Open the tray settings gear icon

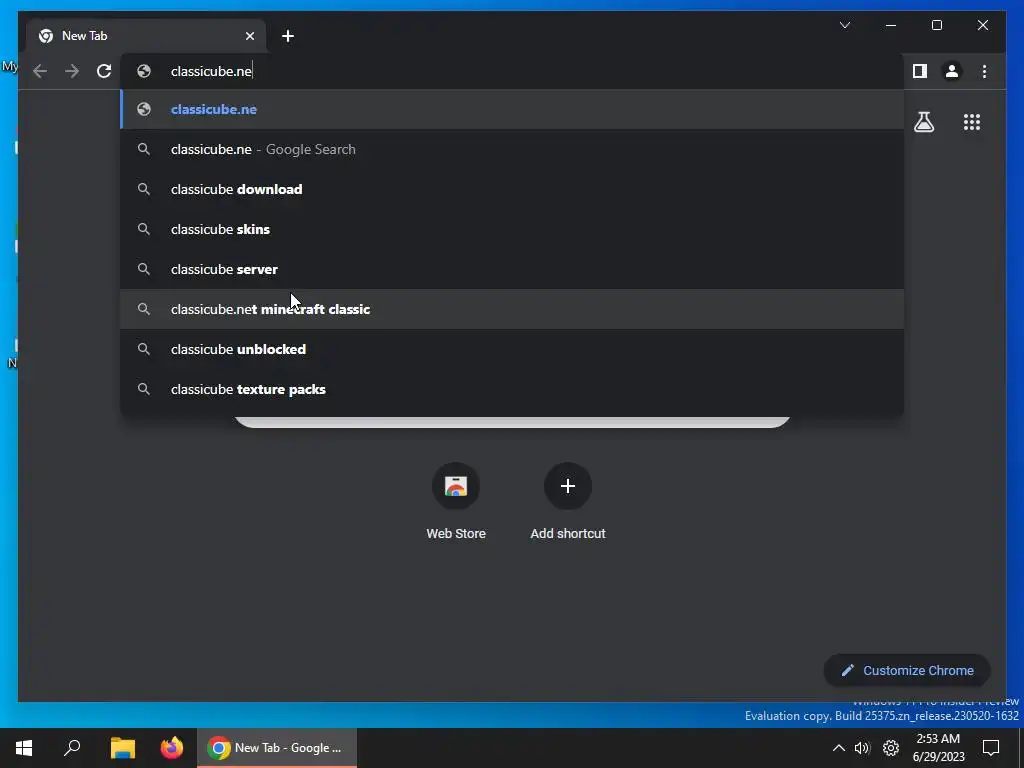[x=891, y=748]
